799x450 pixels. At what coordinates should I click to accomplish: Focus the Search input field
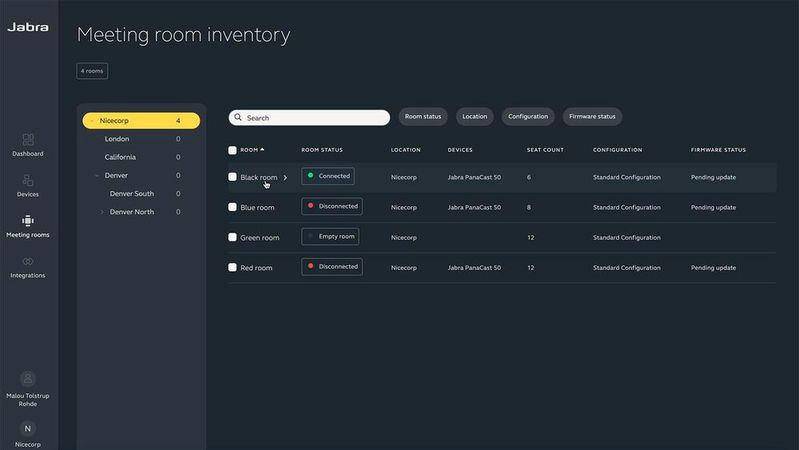coord(309,118)
